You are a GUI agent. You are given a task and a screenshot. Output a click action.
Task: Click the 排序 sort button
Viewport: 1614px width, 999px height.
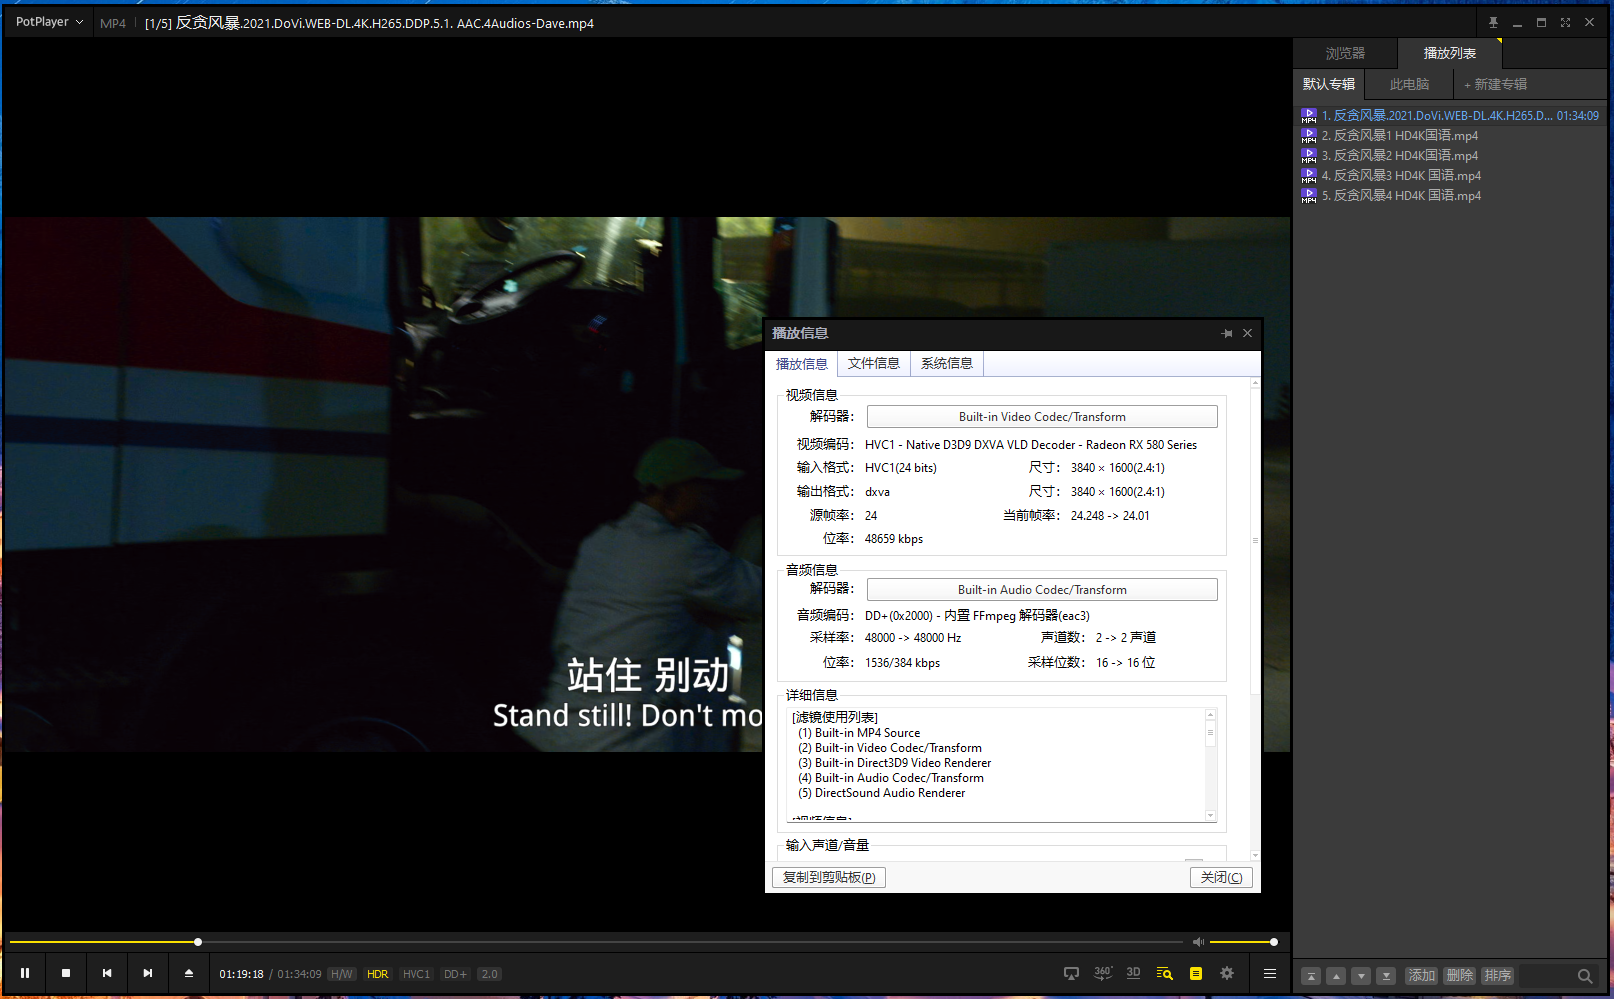pyautogui.click(x=1498, y=976)
